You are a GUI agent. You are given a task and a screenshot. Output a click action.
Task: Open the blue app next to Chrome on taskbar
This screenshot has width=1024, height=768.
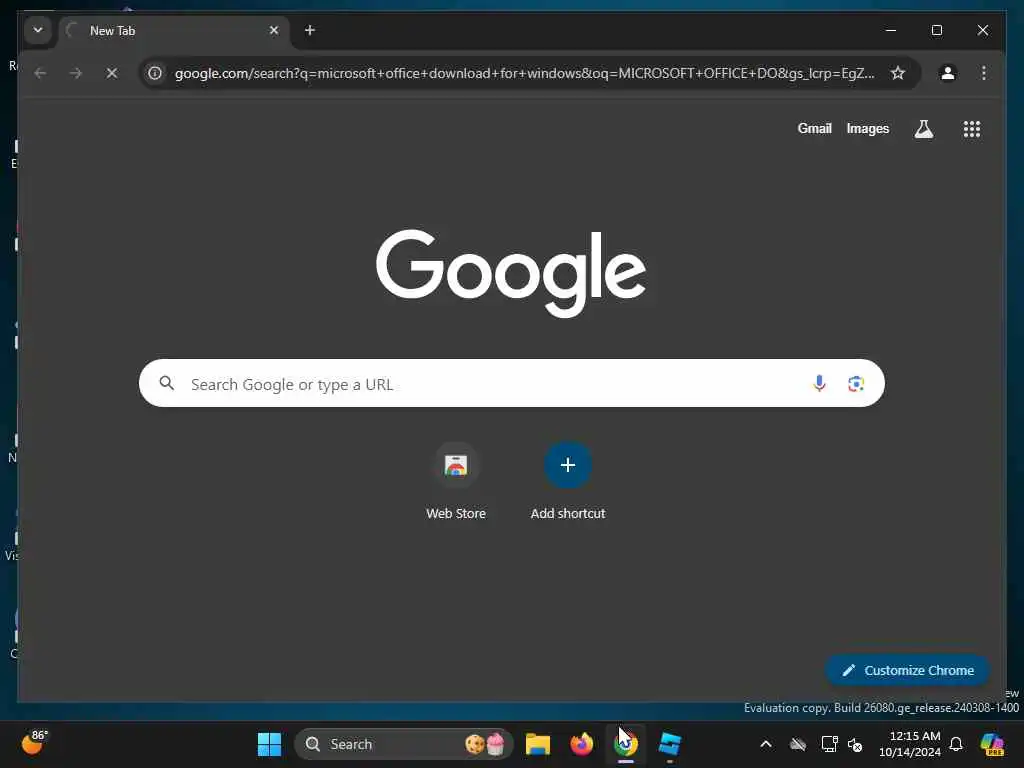click(x=669, y=744)
